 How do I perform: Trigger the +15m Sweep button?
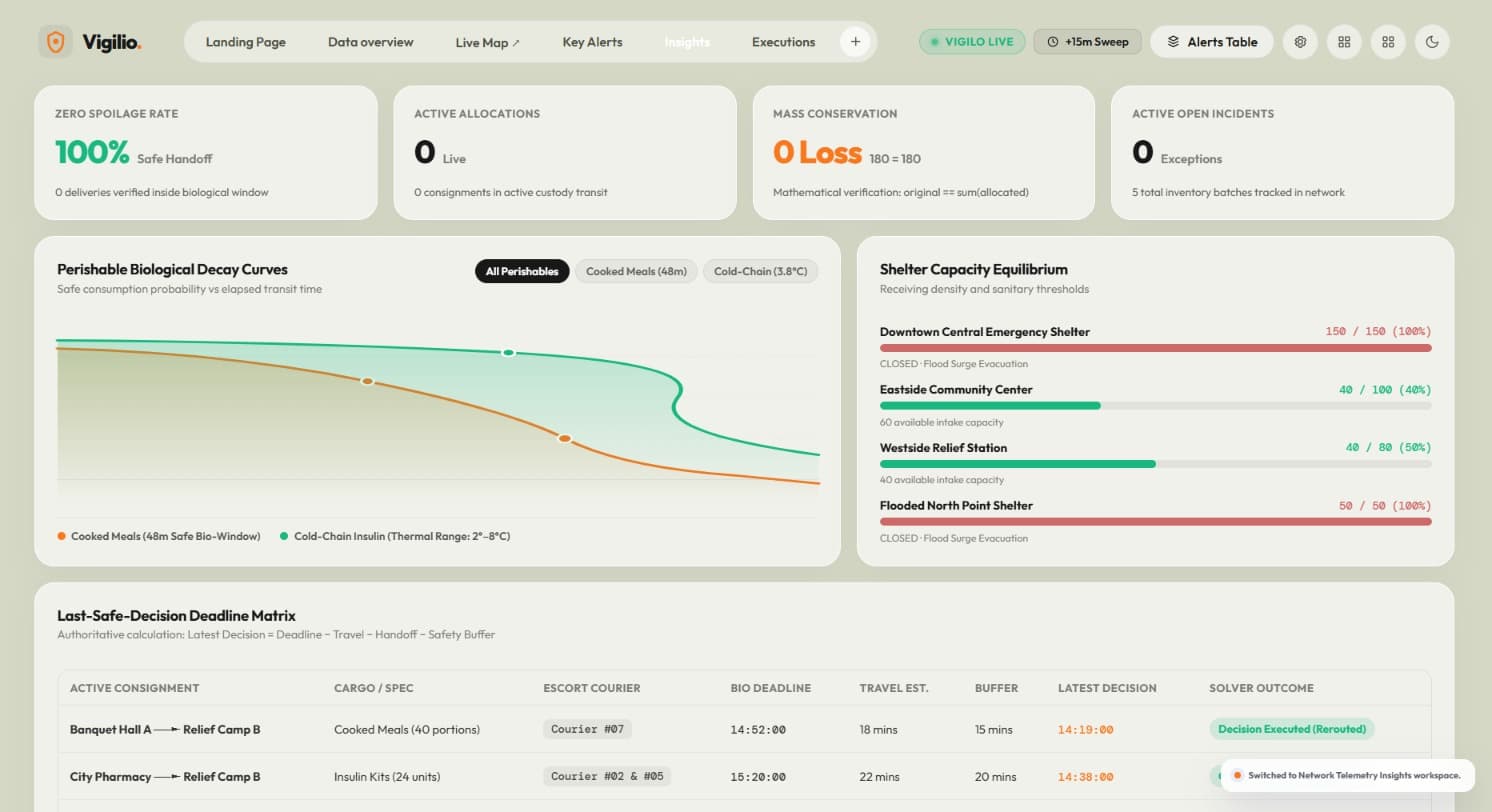1088,42
